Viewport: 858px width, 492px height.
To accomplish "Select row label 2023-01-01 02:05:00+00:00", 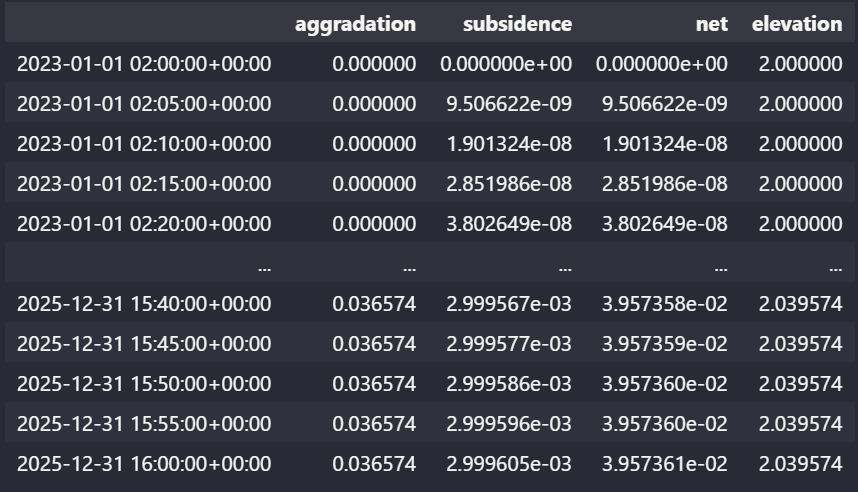I will 144,104.
